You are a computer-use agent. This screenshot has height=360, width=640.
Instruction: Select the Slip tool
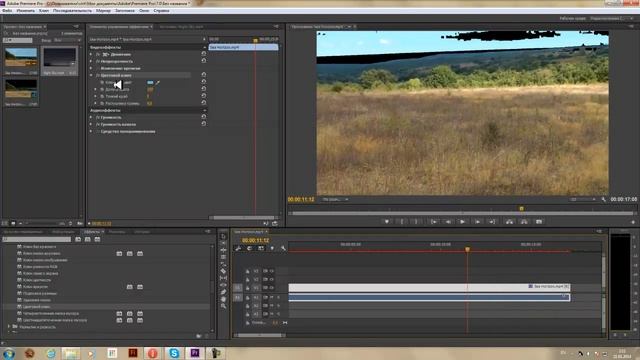[223, 278]
